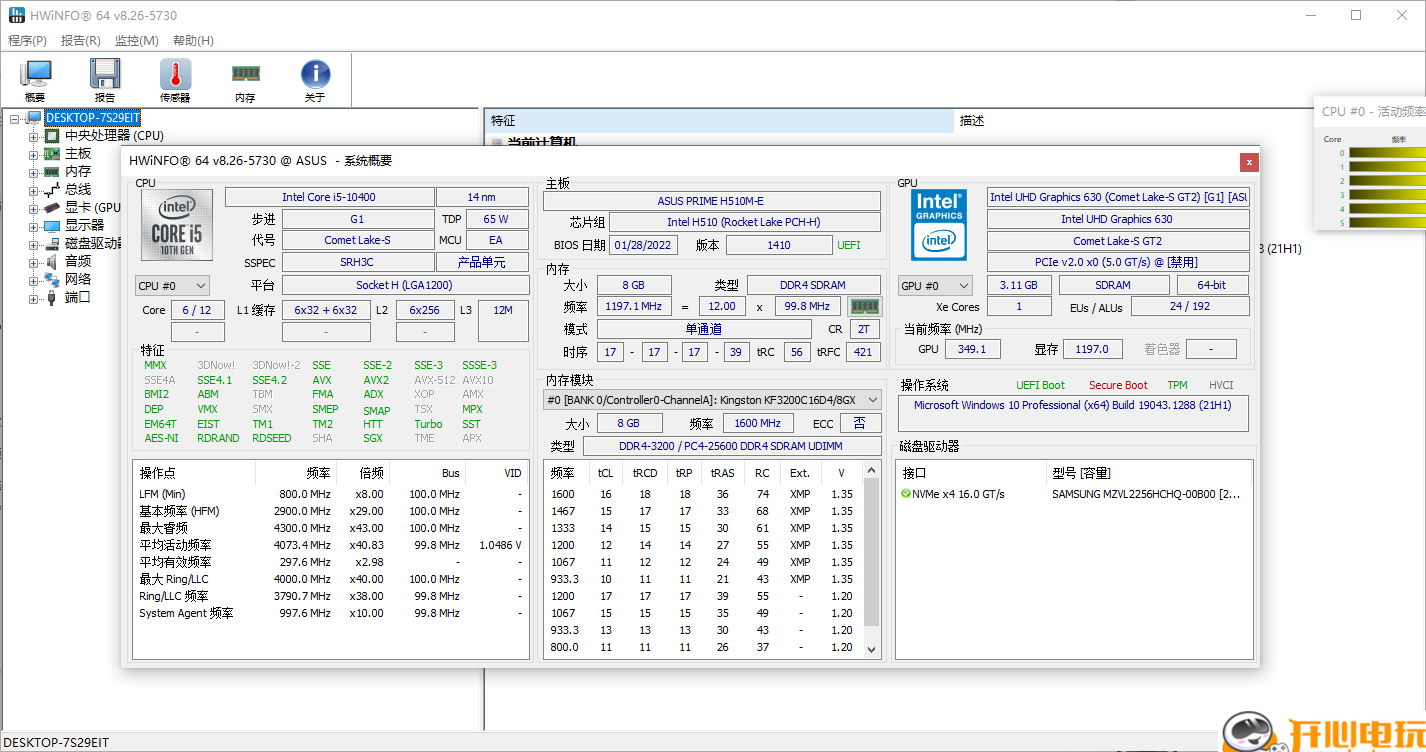The width and height of the screenshot is (1426, 752).
Task: Open the memory module Kingston selector dropdown
Action: pos(712,400)
